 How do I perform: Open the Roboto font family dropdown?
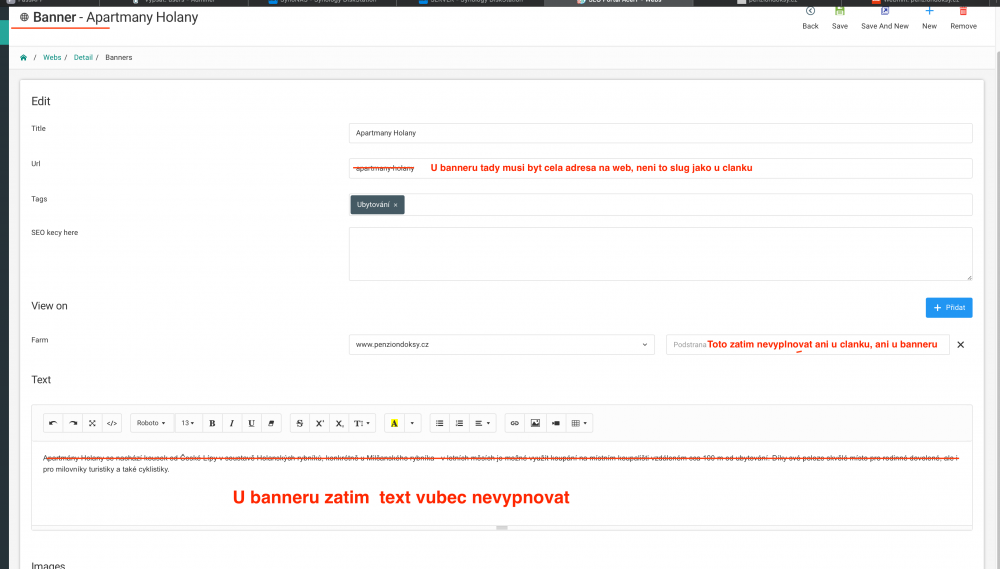coord(151,423)
